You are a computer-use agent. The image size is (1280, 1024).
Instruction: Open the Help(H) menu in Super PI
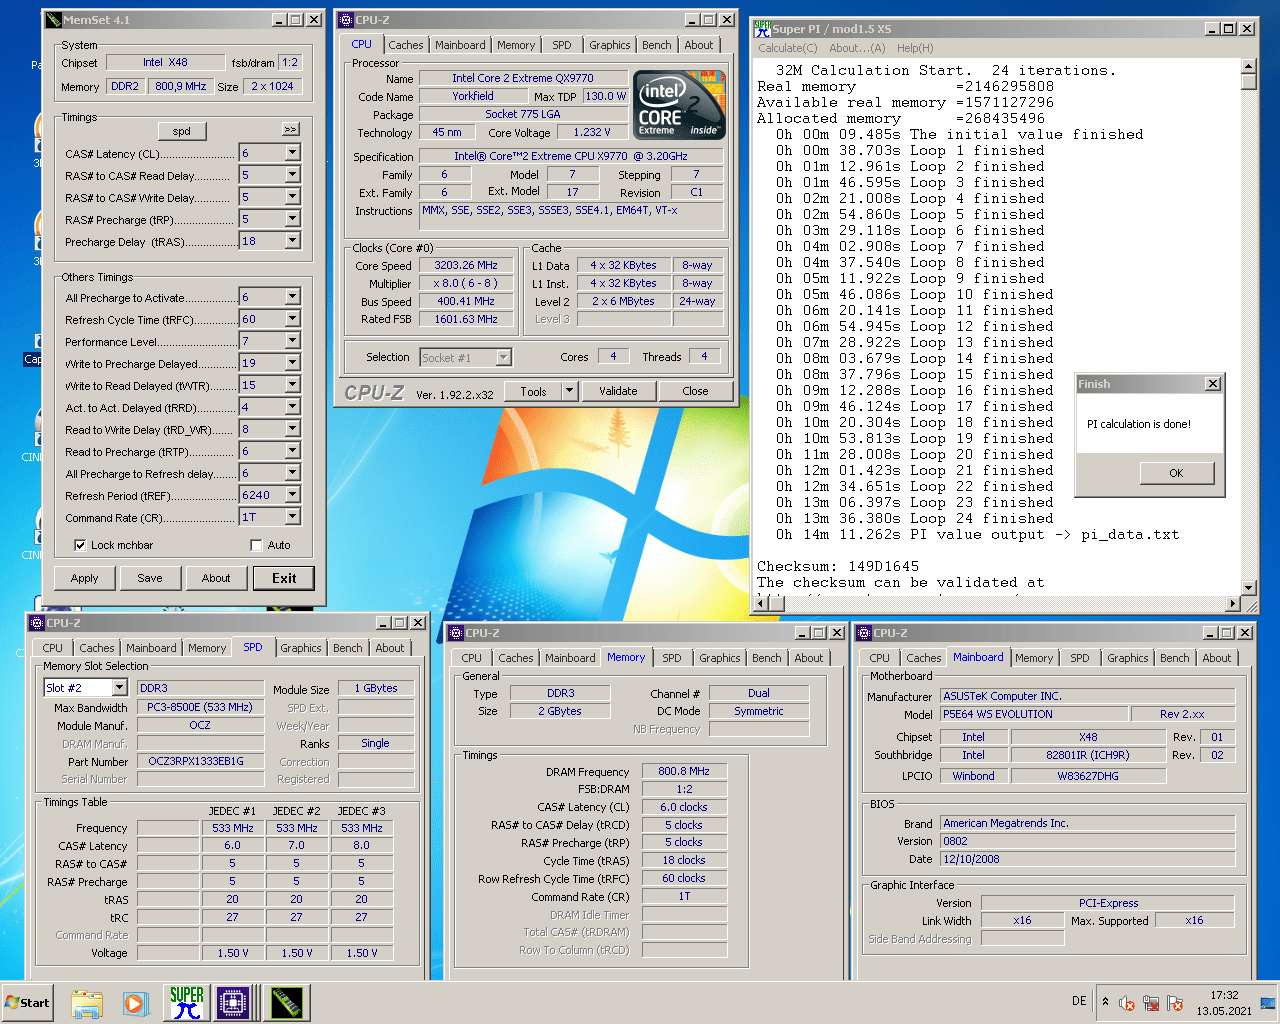tap(915, 48)
